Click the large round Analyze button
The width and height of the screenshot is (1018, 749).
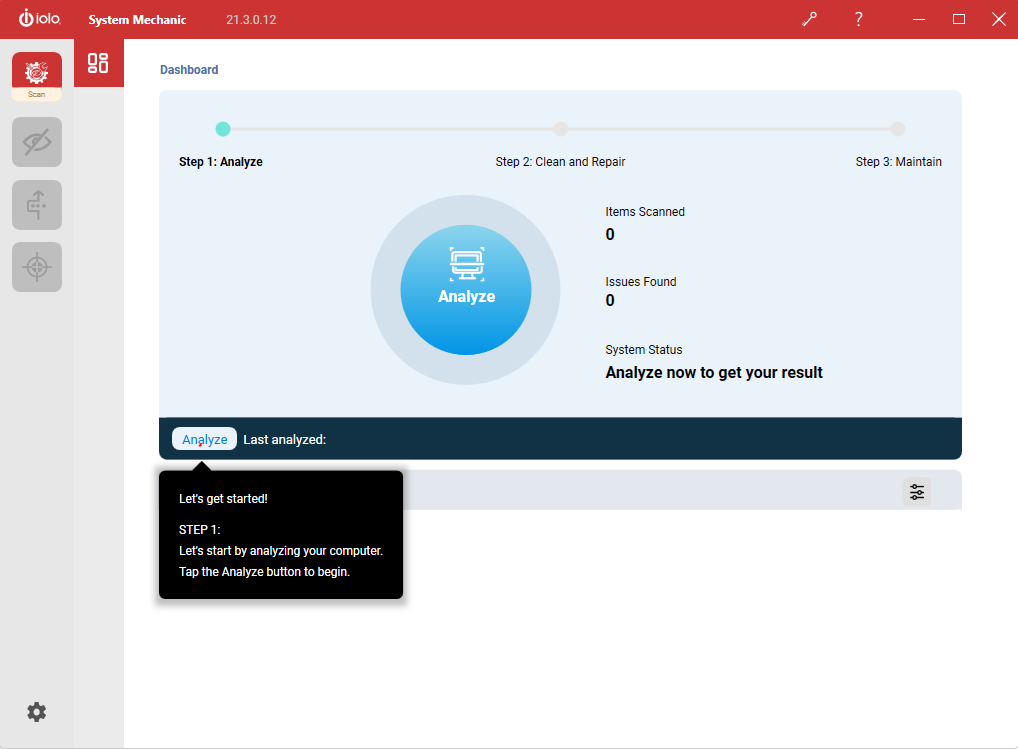pos(466,289)
